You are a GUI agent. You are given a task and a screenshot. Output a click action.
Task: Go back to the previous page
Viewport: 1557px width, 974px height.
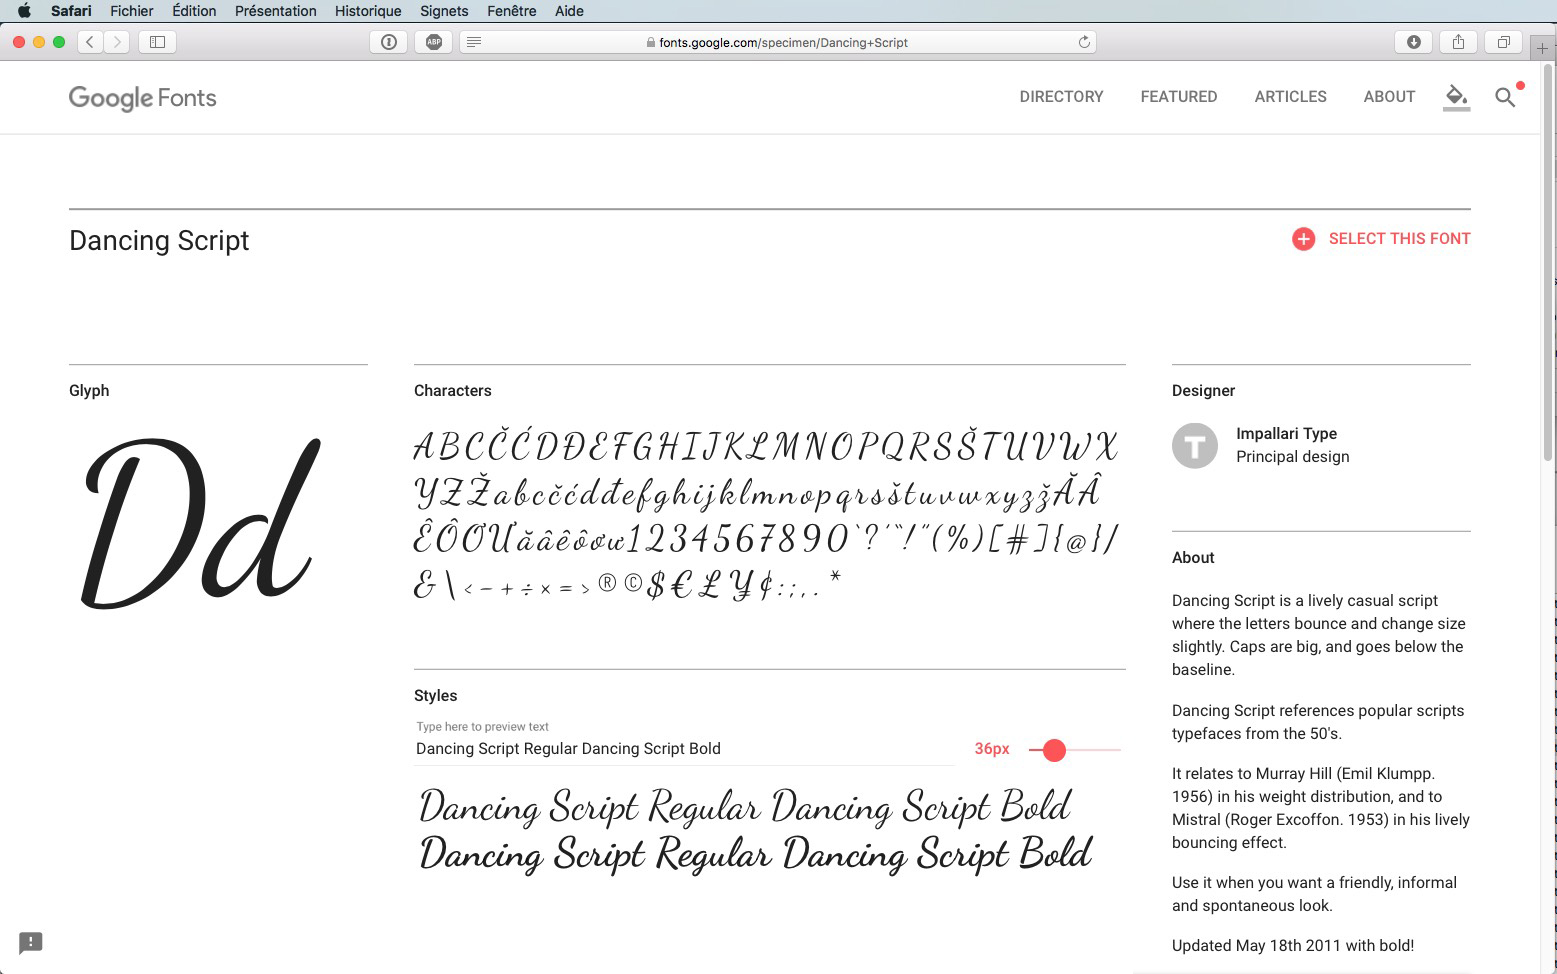pyautogui.click(x=90, y=42)
